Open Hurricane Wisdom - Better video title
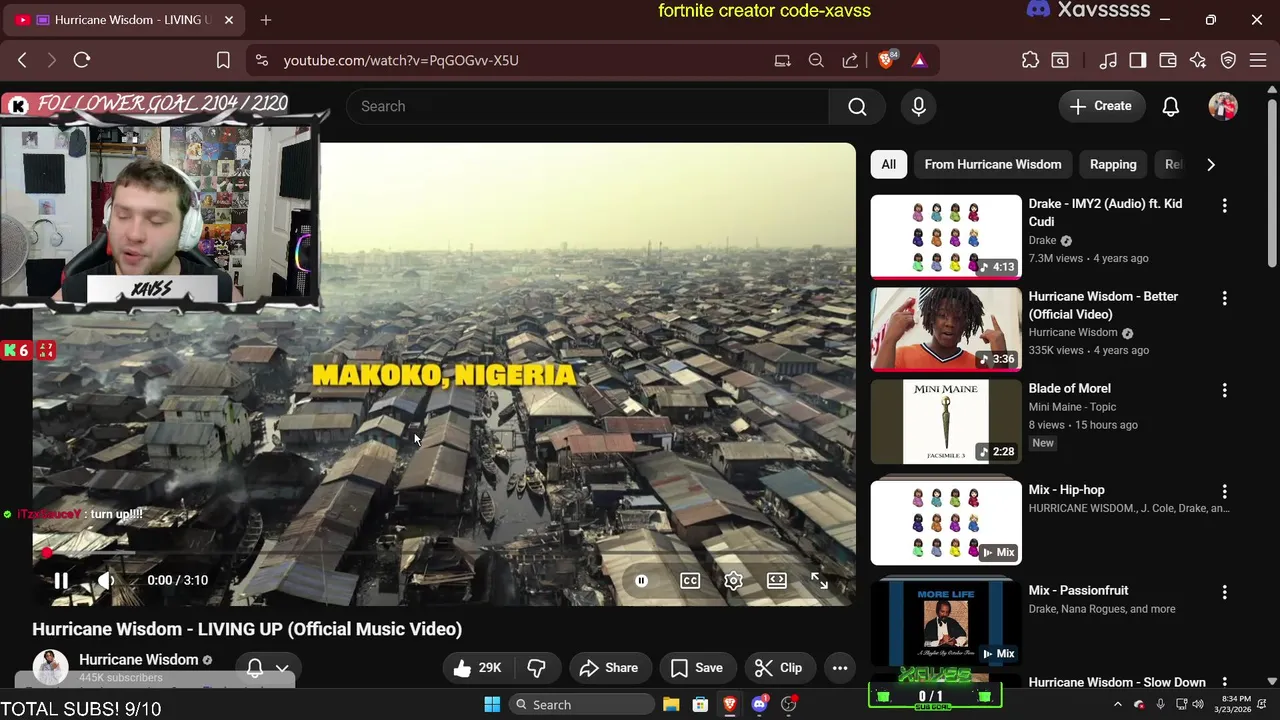The width and height of the screenshot is (1280, 720). pos(1103,305)
